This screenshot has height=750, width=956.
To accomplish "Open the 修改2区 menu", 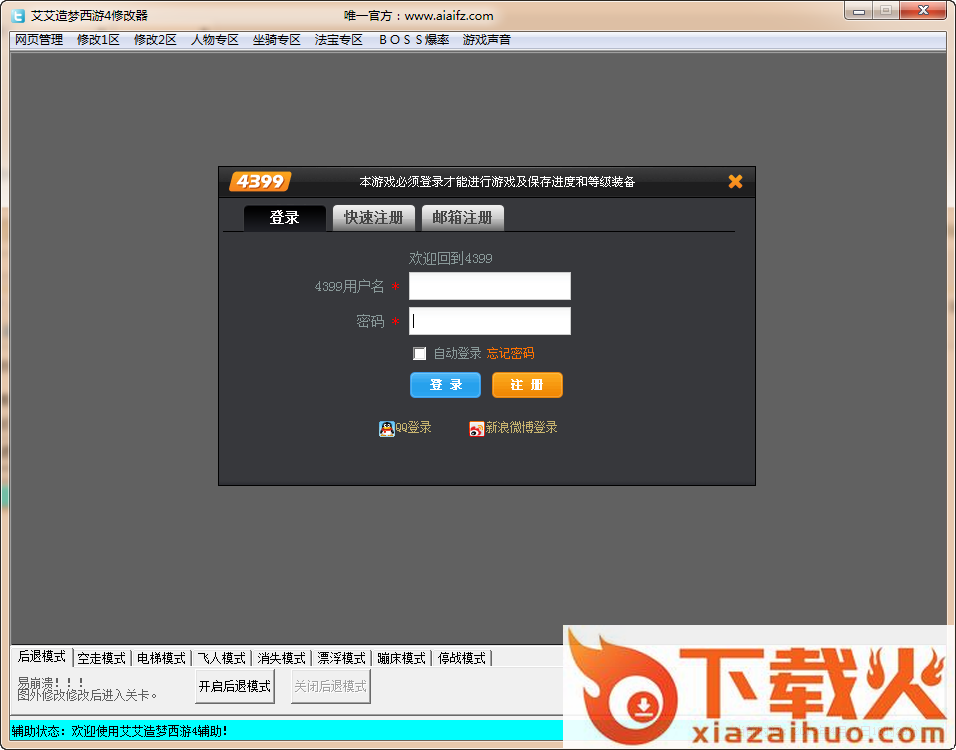I will [155, 40].
